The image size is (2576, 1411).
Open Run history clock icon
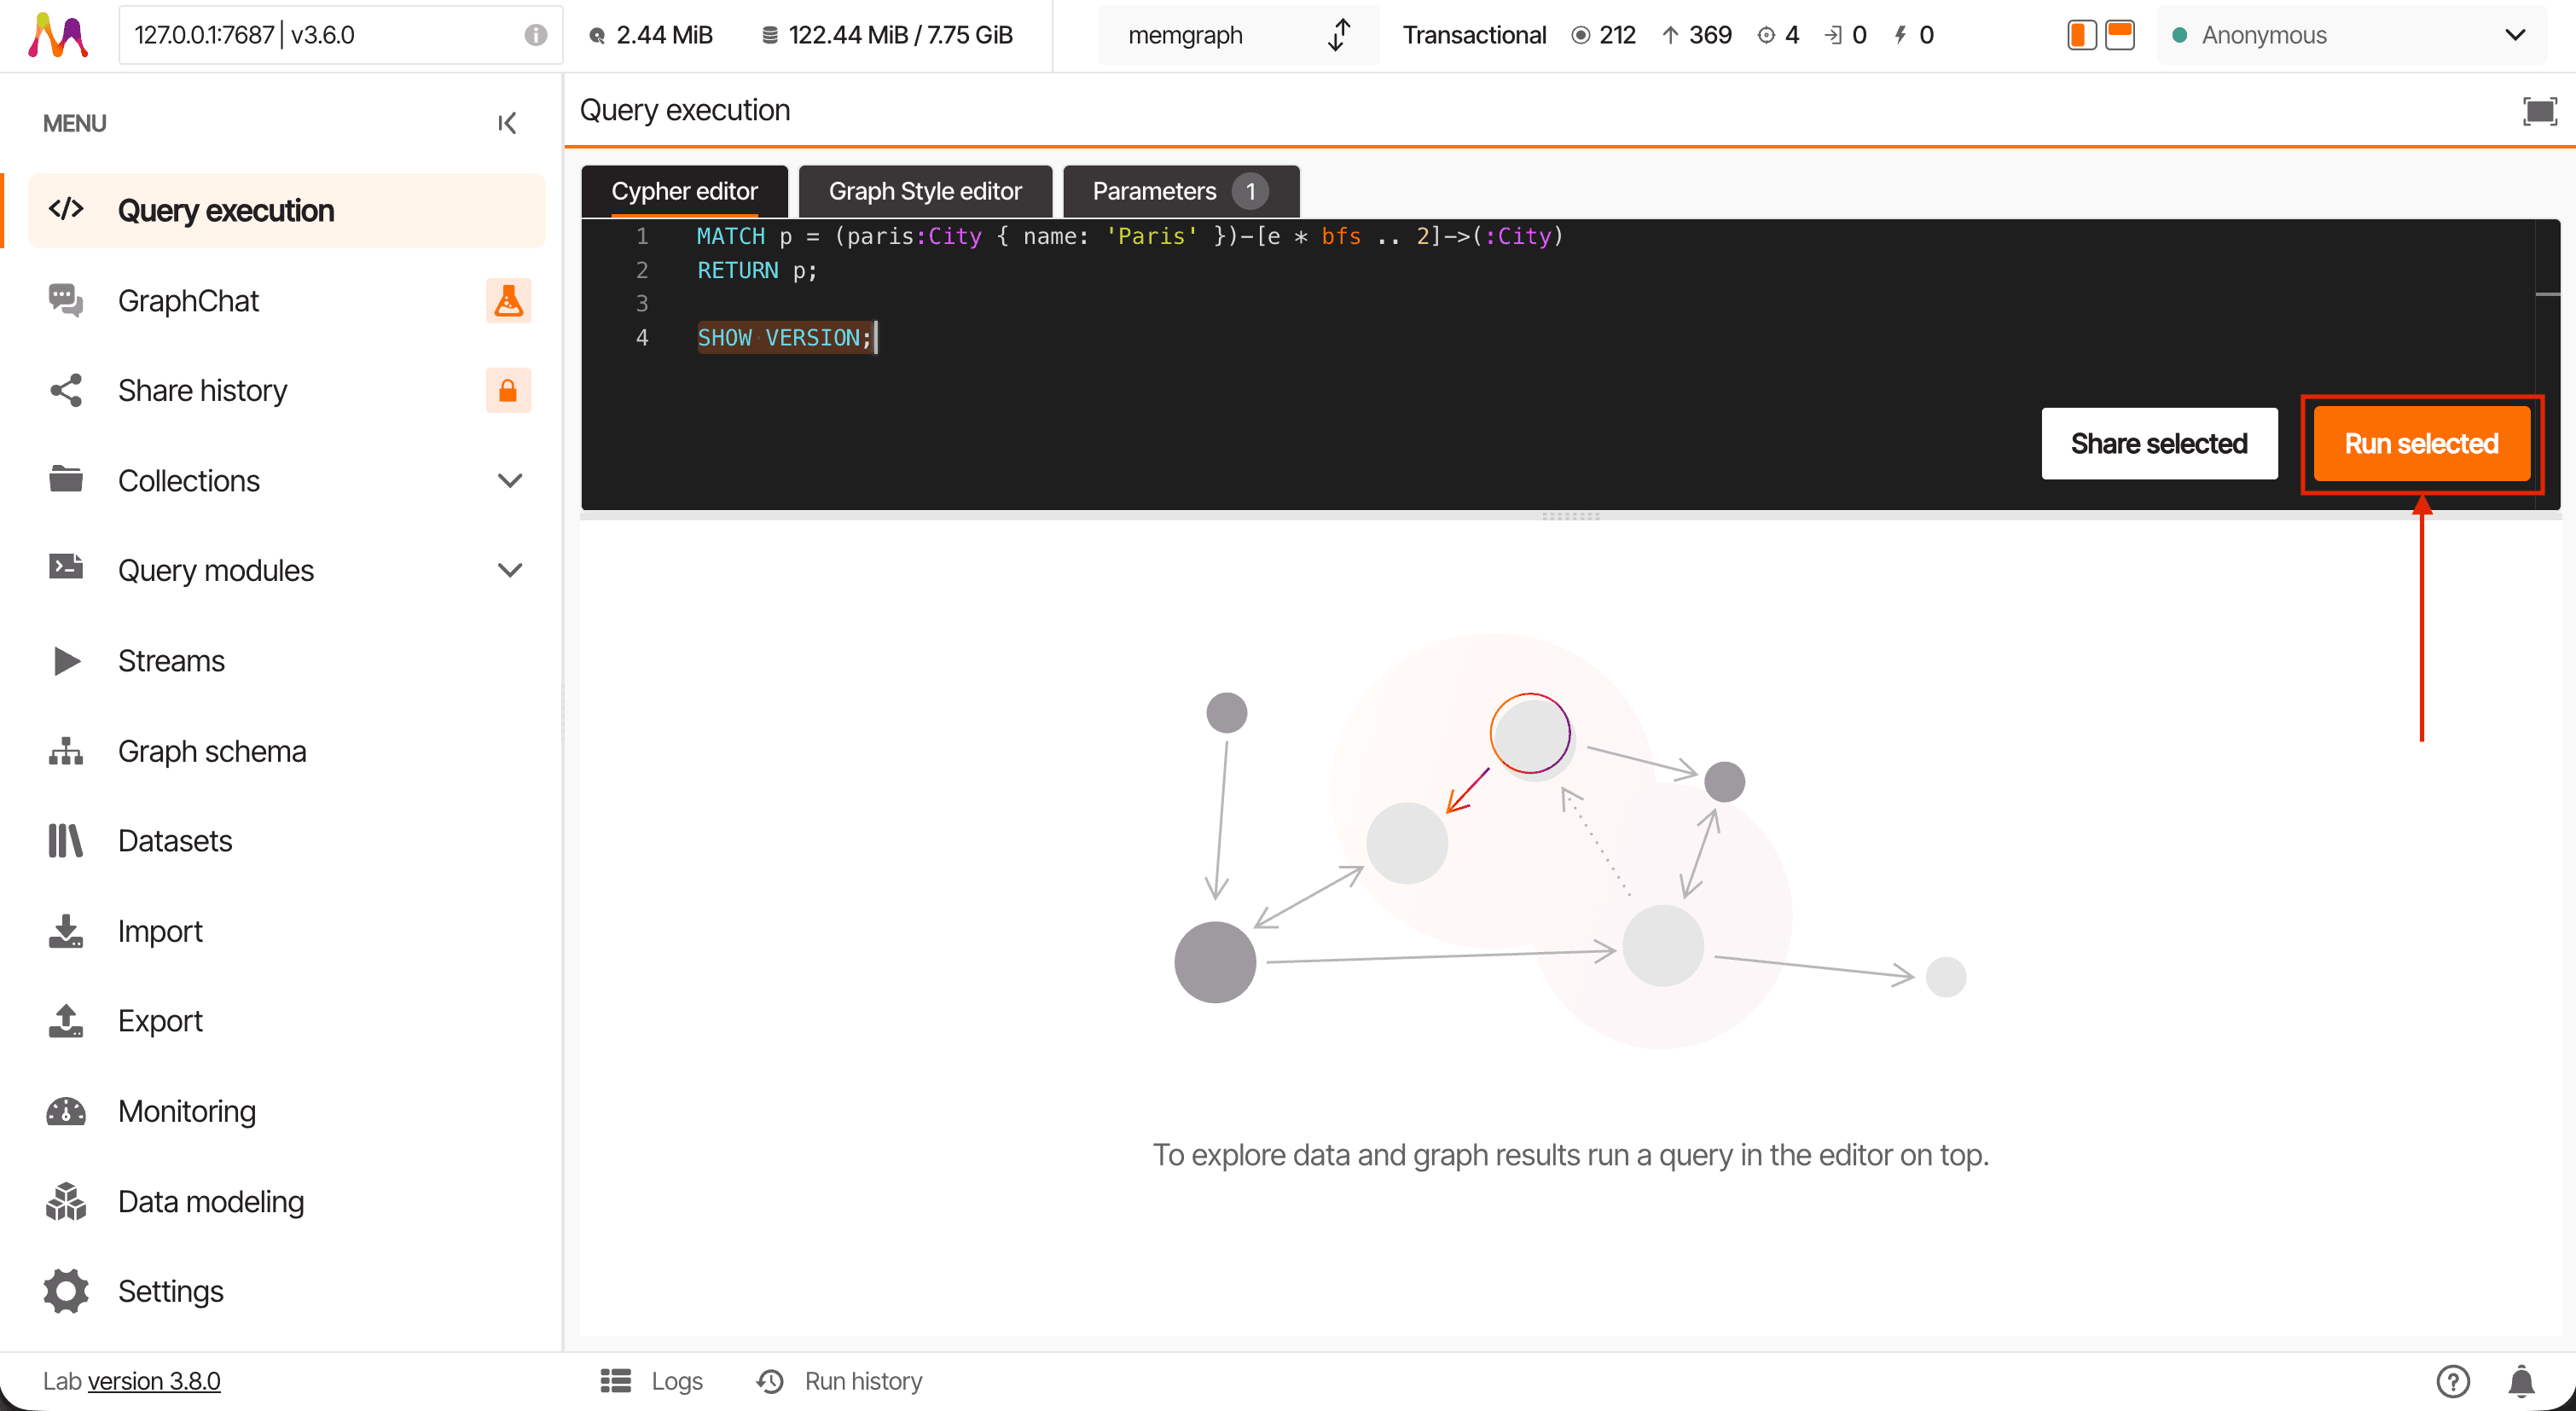tap(770, 1381)
